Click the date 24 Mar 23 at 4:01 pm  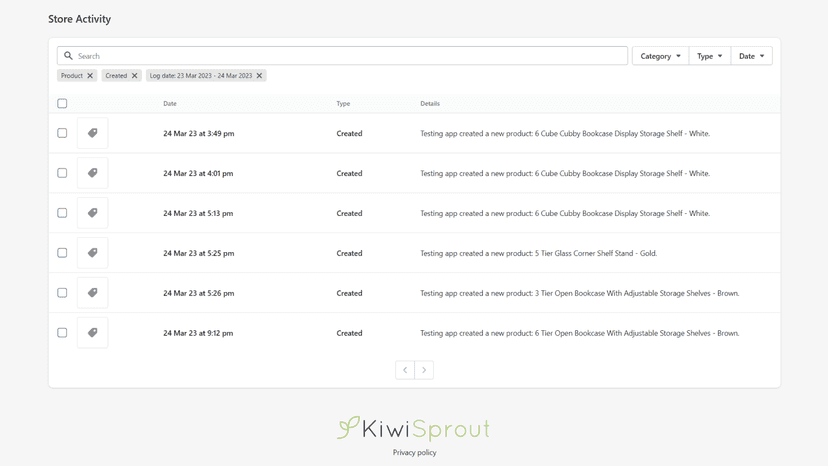point(198,173)
